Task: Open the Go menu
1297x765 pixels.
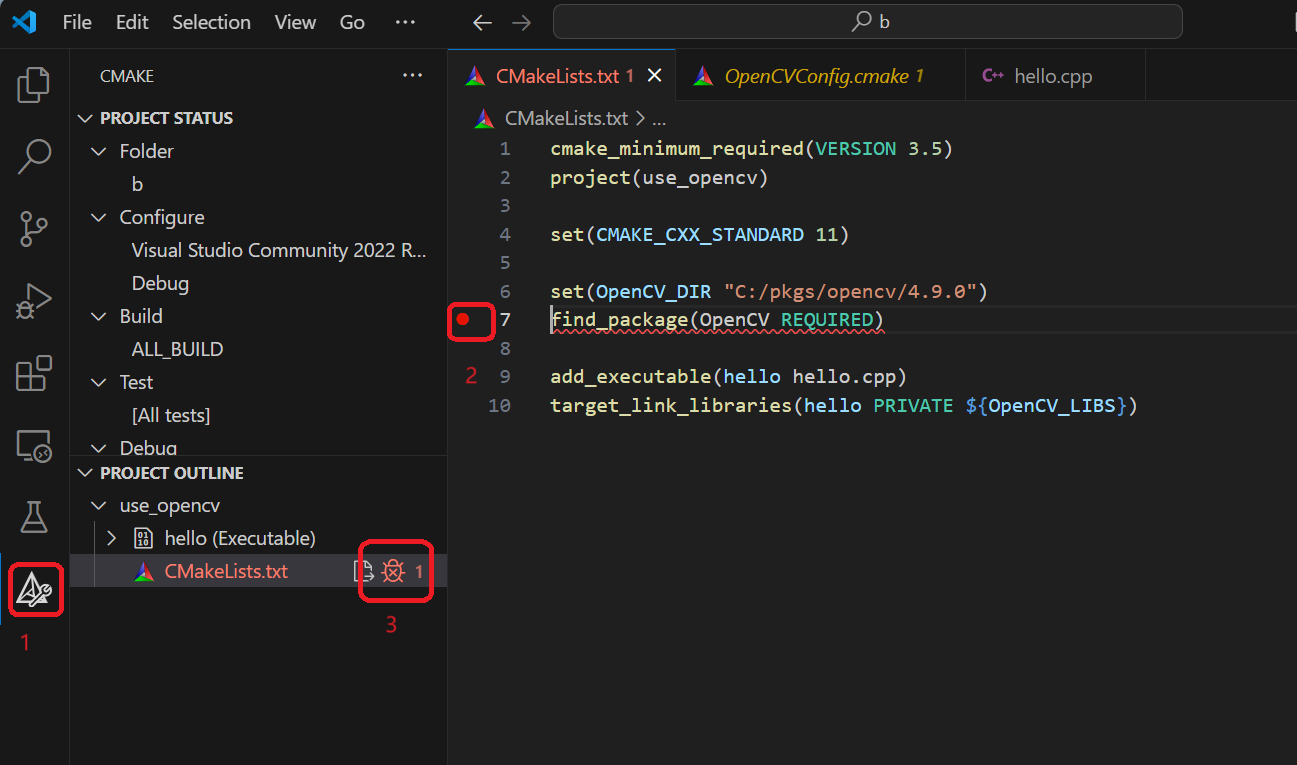Action: [x=352, y=22]
